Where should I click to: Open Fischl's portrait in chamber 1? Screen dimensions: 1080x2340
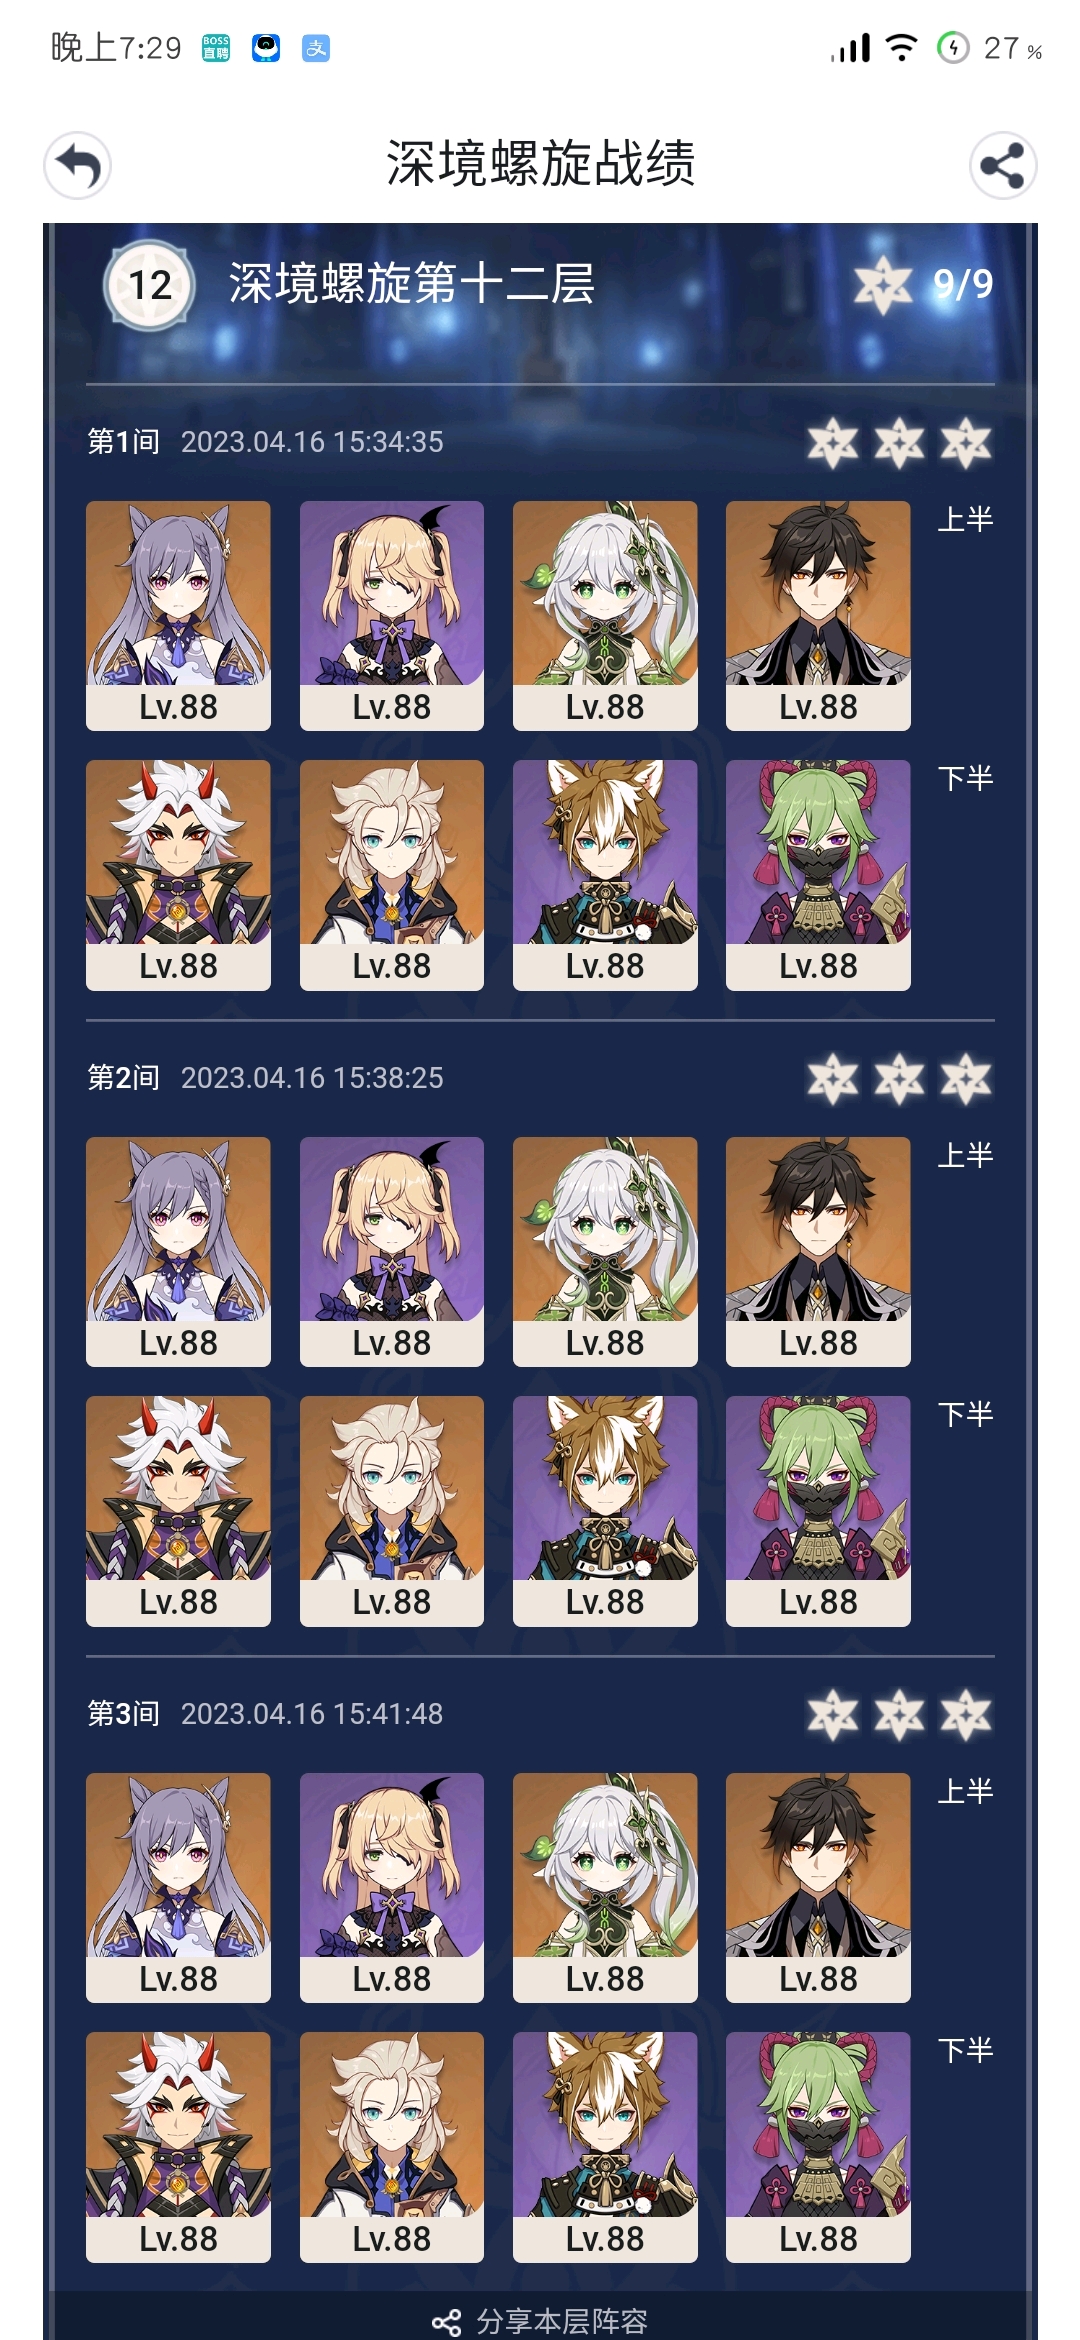[392, 615]
